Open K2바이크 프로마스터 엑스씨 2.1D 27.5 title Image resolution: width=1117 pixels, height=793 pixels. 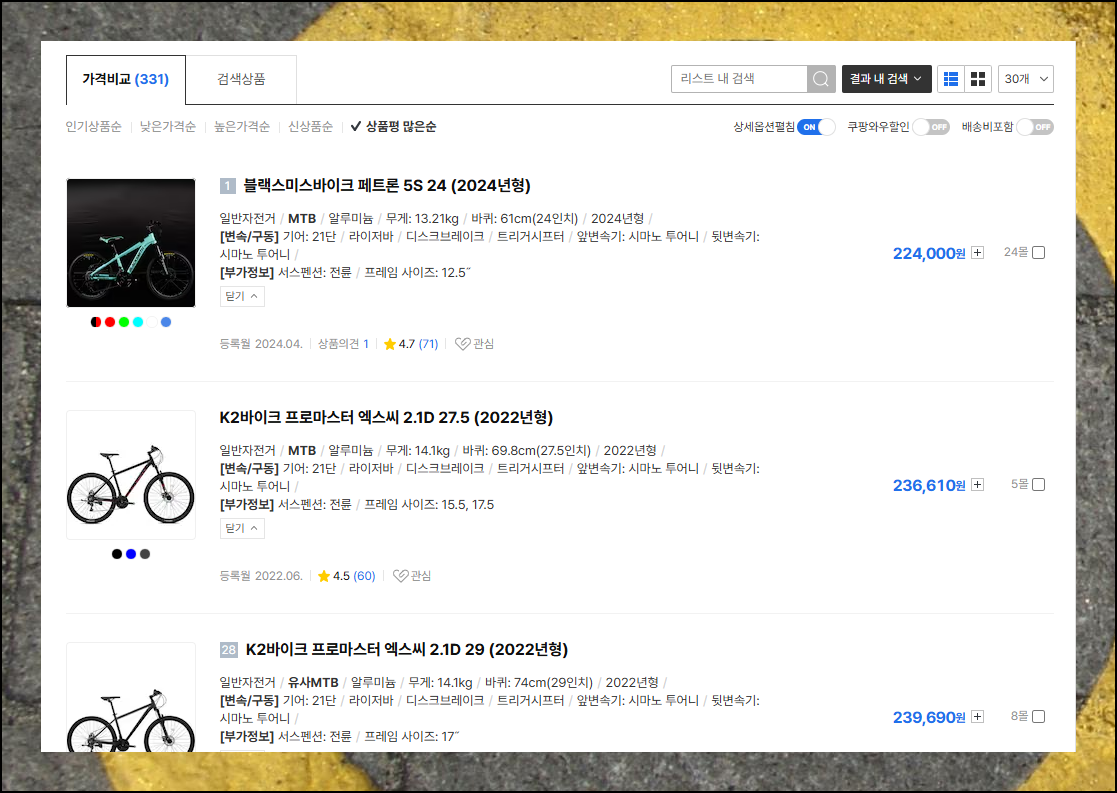[386, 418]
